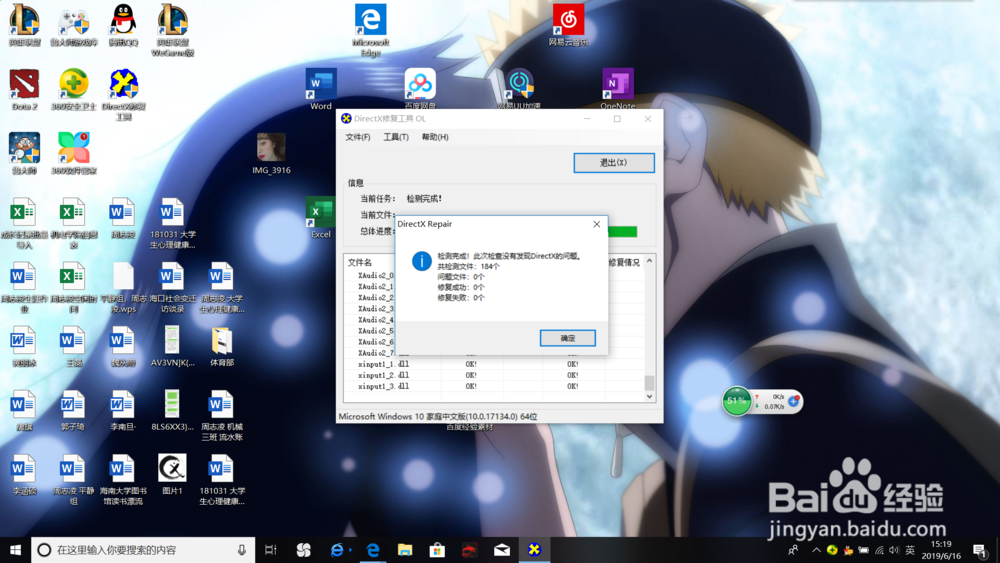
Task: Select the 平静组 .wps file on desktop
Action: tap(123, 288)
